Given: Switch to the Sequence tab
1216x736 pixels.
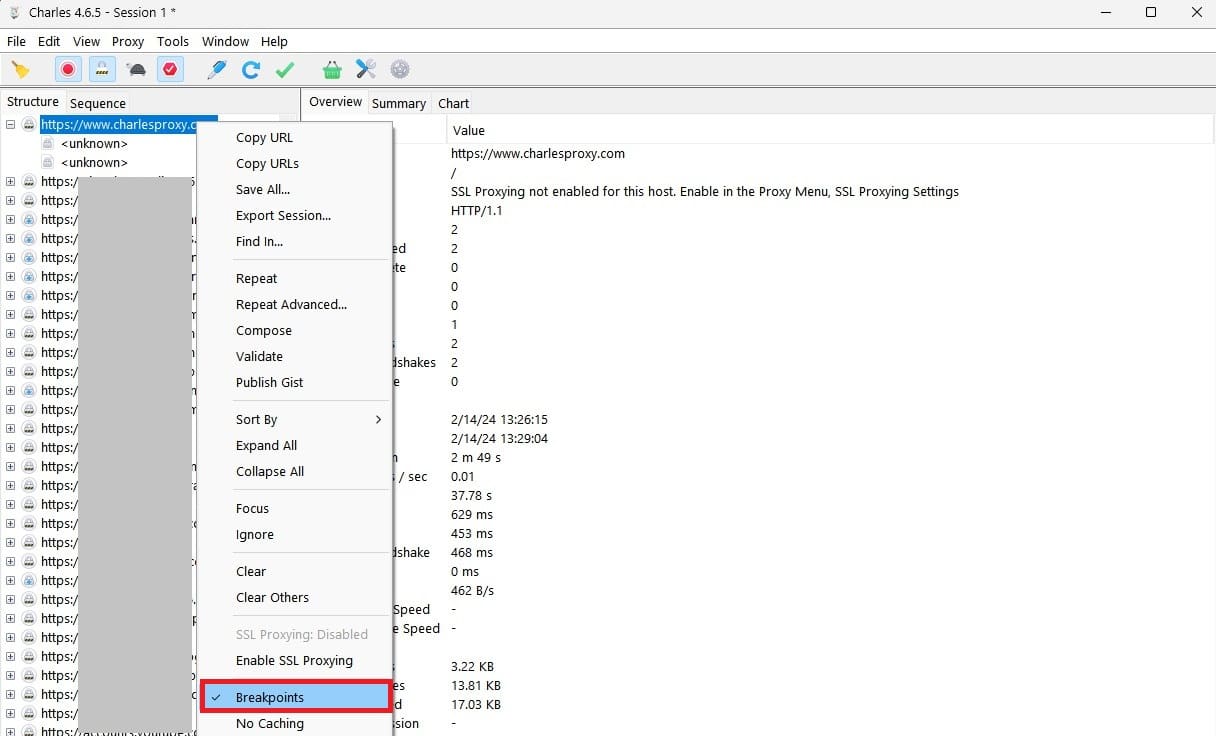Looking at the screenshot, I should click(98, 103).
